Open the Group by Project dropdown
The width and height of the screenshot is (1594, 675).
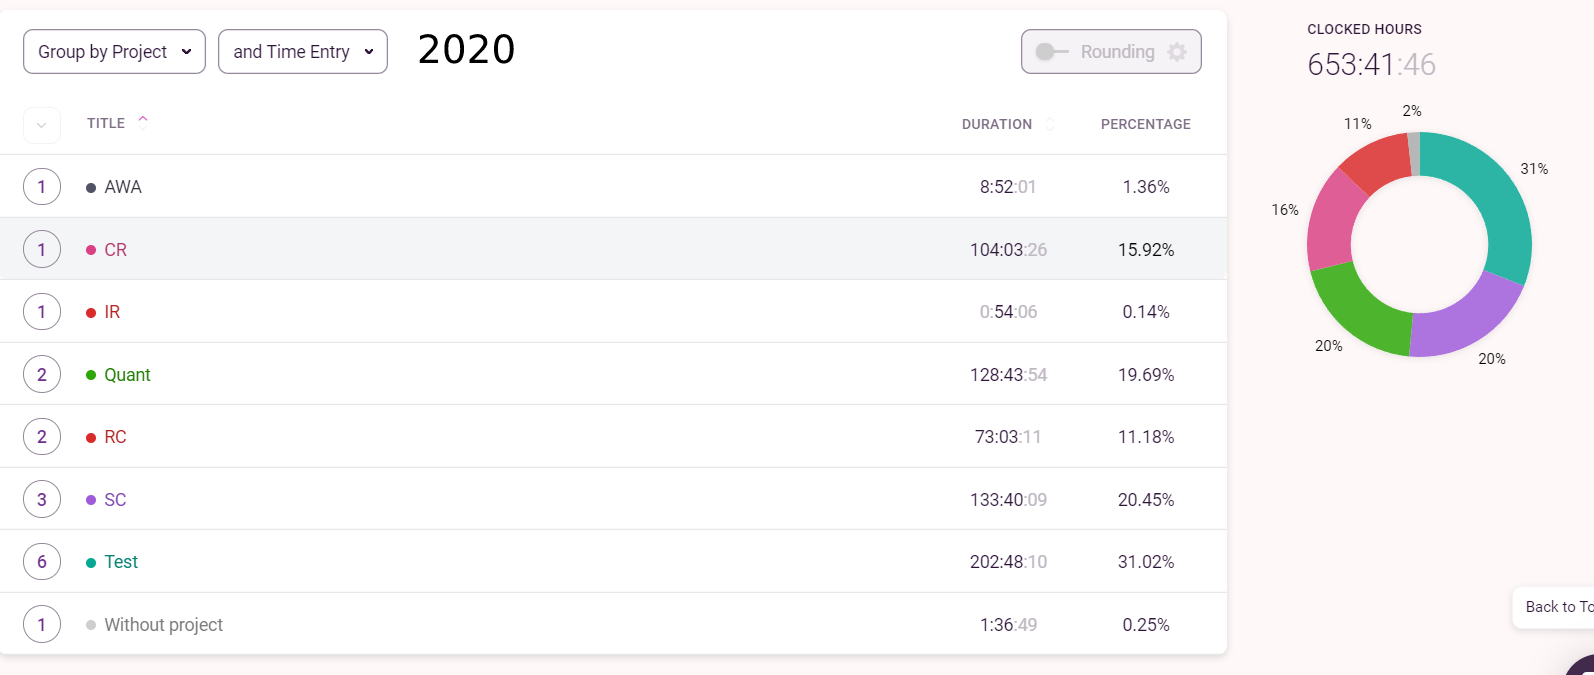point(114,52)
